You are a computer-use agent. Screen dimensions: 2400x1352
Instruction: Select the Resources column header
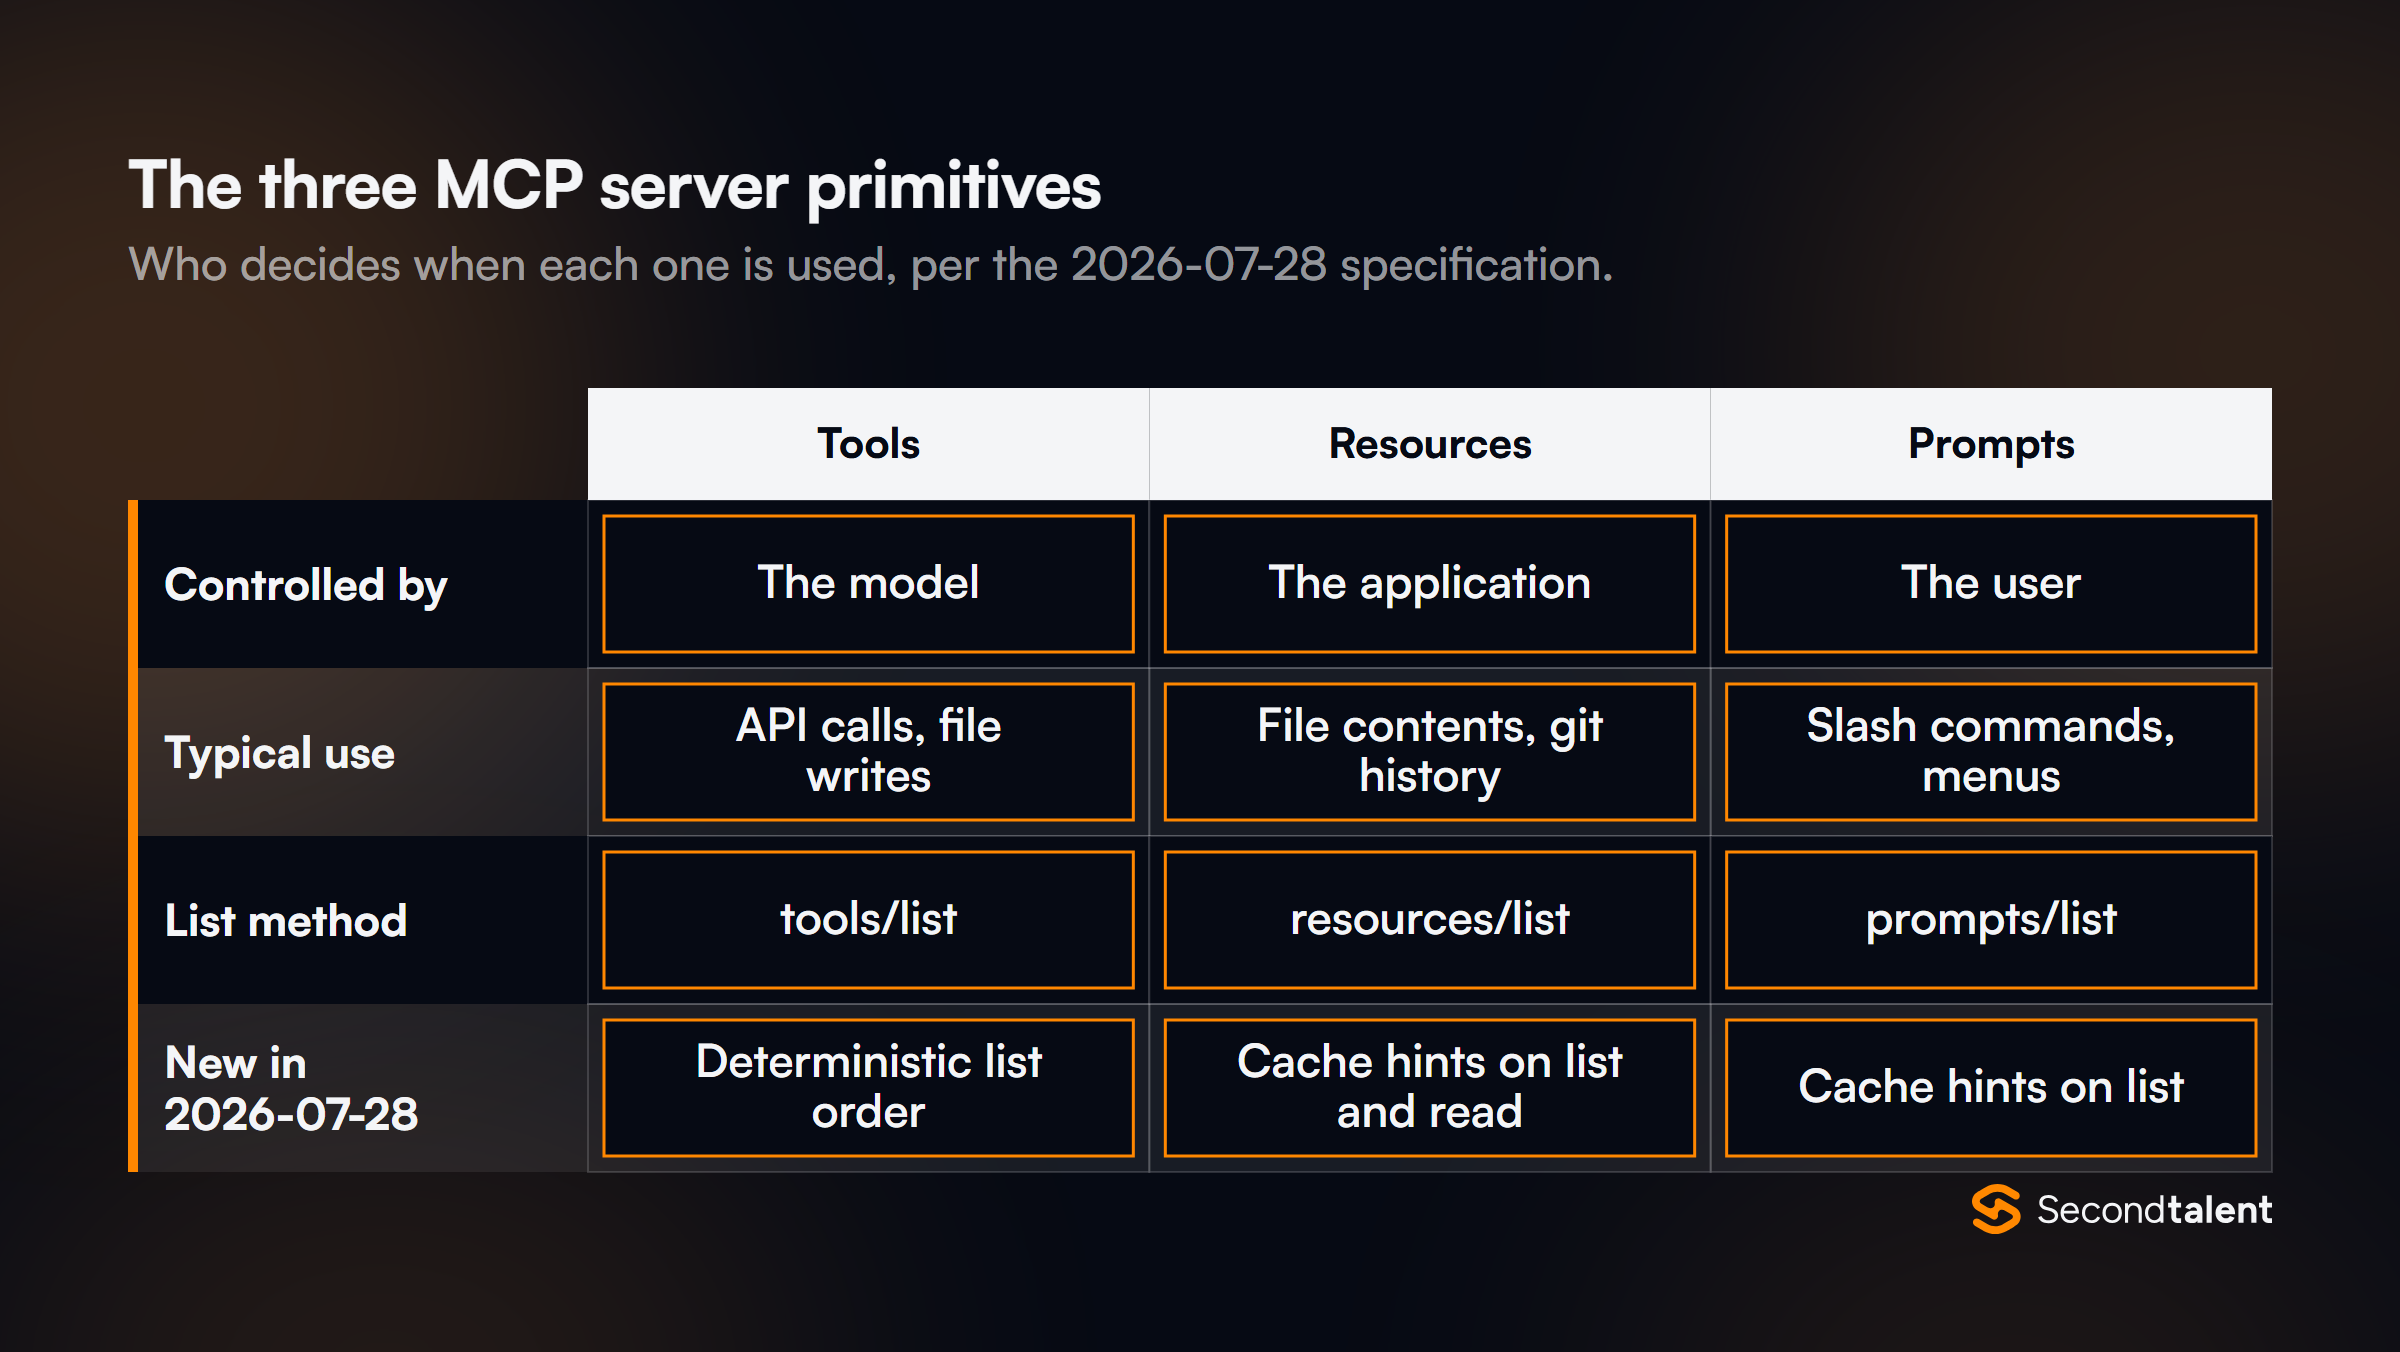[1430, 444]
